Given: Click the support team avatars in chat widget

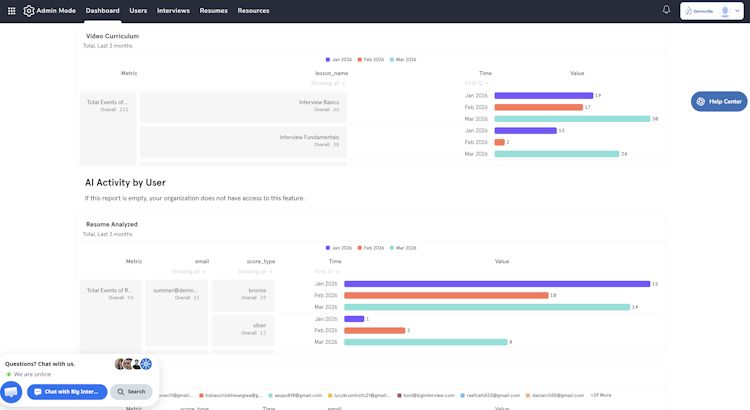Looking at the screenshot, I should coord(133,364).
